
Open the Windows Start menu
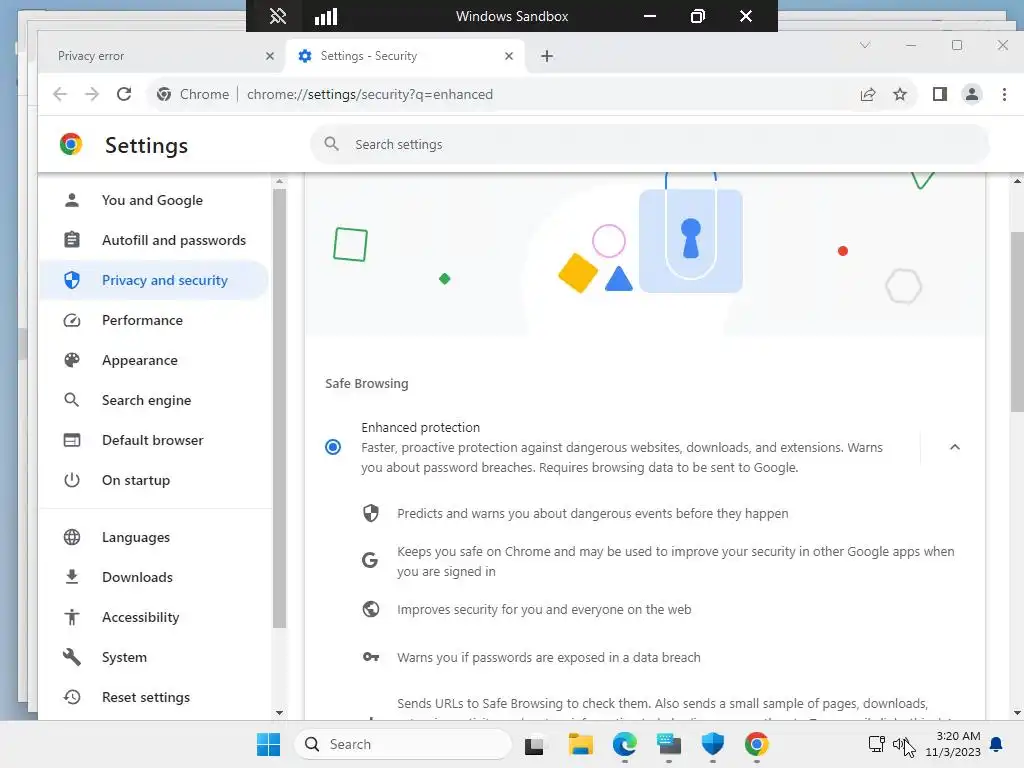268,744
